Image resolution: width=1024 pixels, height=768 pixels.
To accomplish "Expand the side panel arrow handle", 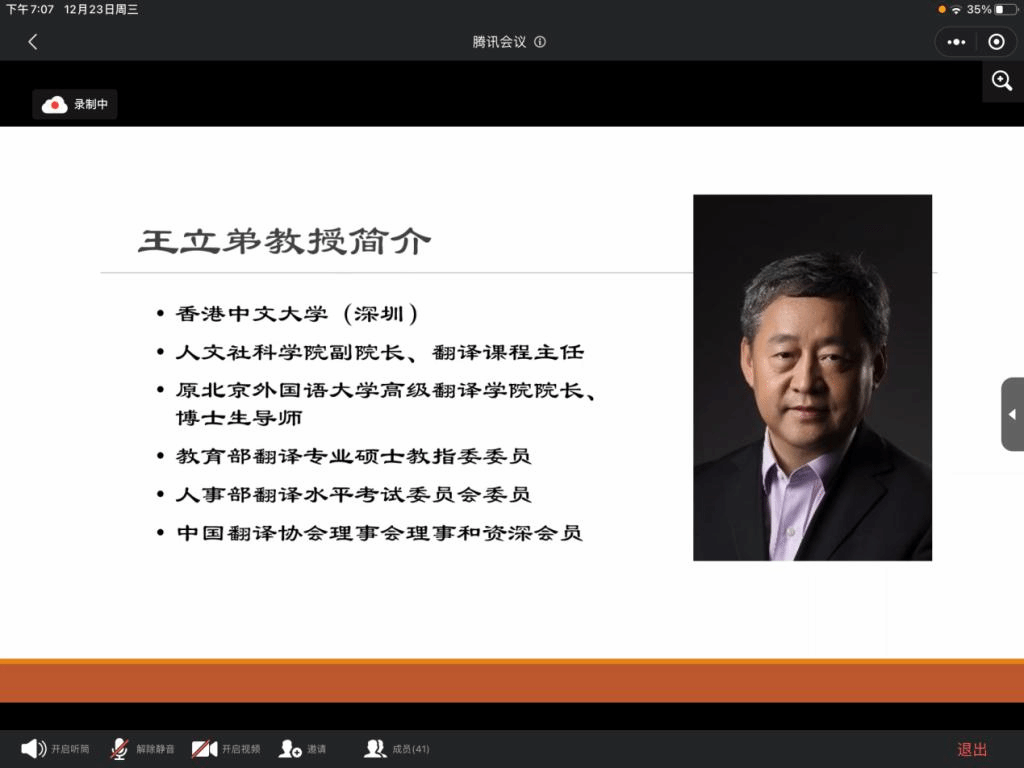I will [x=1012, y=414].
